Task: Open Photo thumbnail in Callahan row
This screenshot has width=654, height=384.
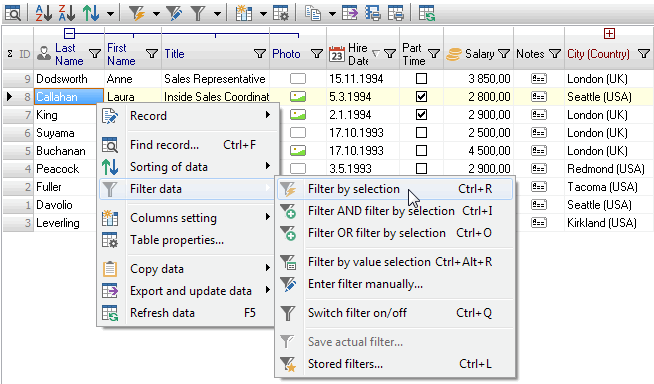Action: (298, 97)
